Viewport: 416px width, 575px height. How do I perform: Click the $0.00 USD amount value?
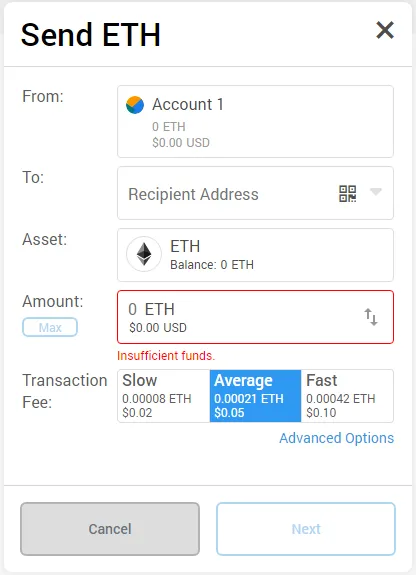pos(158,327)
